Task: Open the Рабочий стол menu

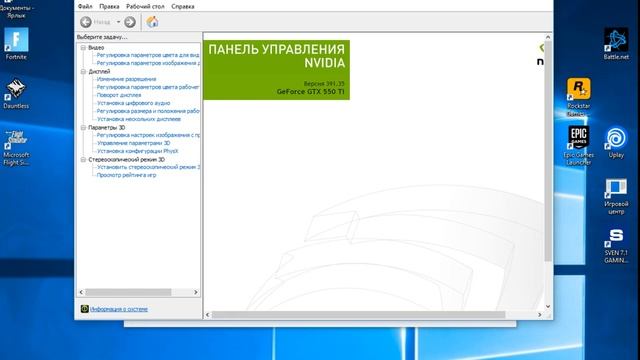Action: (x=145, y=7)
